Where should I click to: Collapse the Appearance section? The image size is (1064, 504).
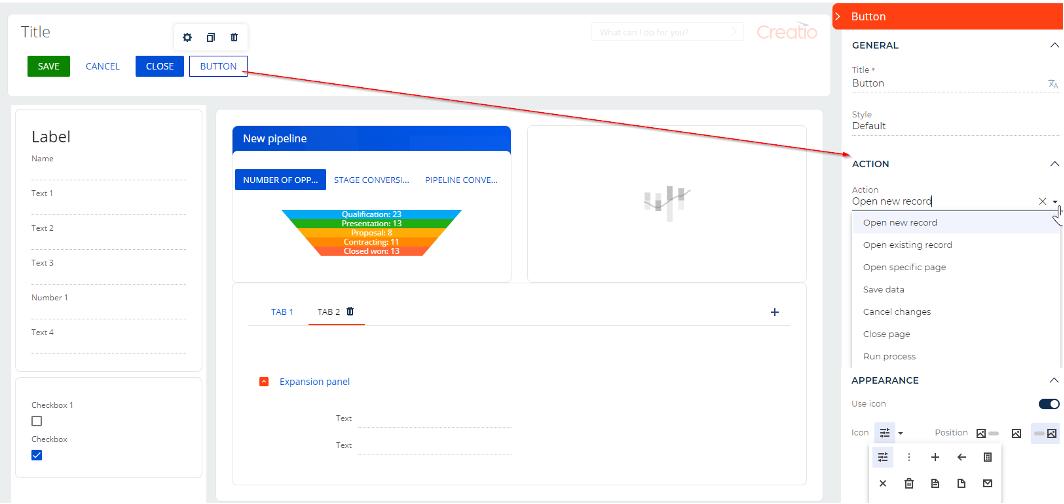(x=1054, y=381)
